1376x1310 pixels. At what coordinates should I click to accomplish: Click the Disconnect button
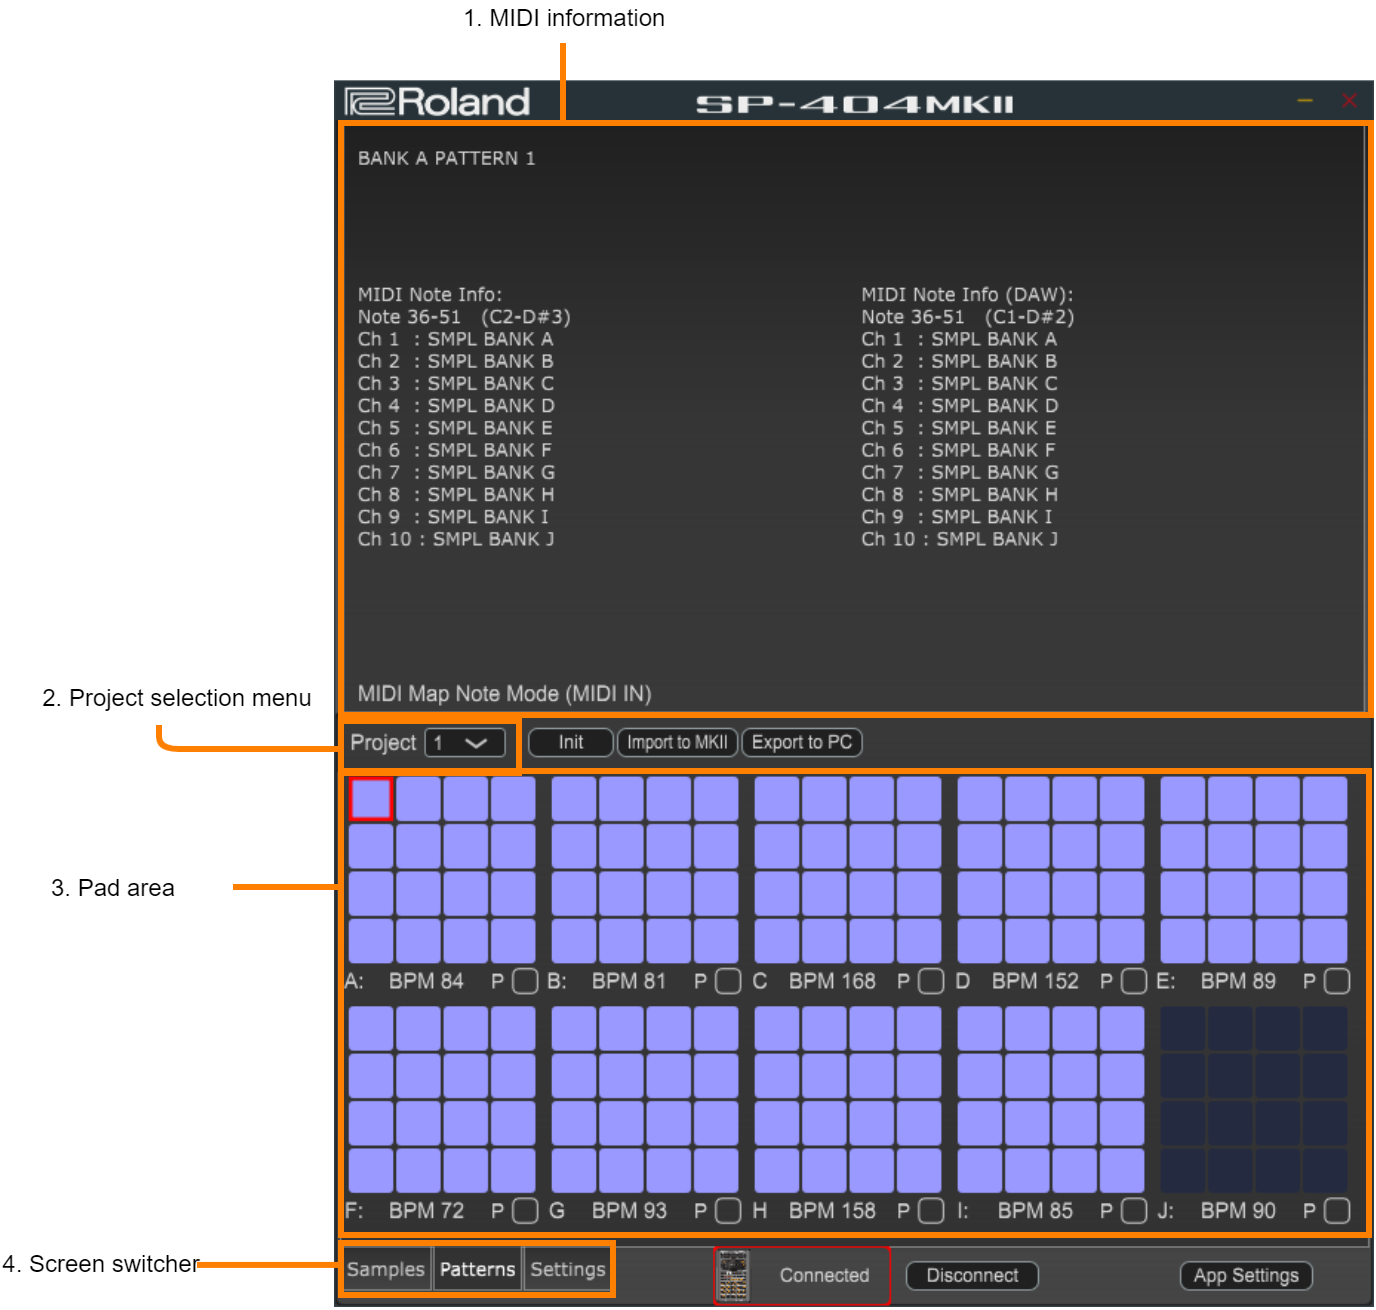972,1275
